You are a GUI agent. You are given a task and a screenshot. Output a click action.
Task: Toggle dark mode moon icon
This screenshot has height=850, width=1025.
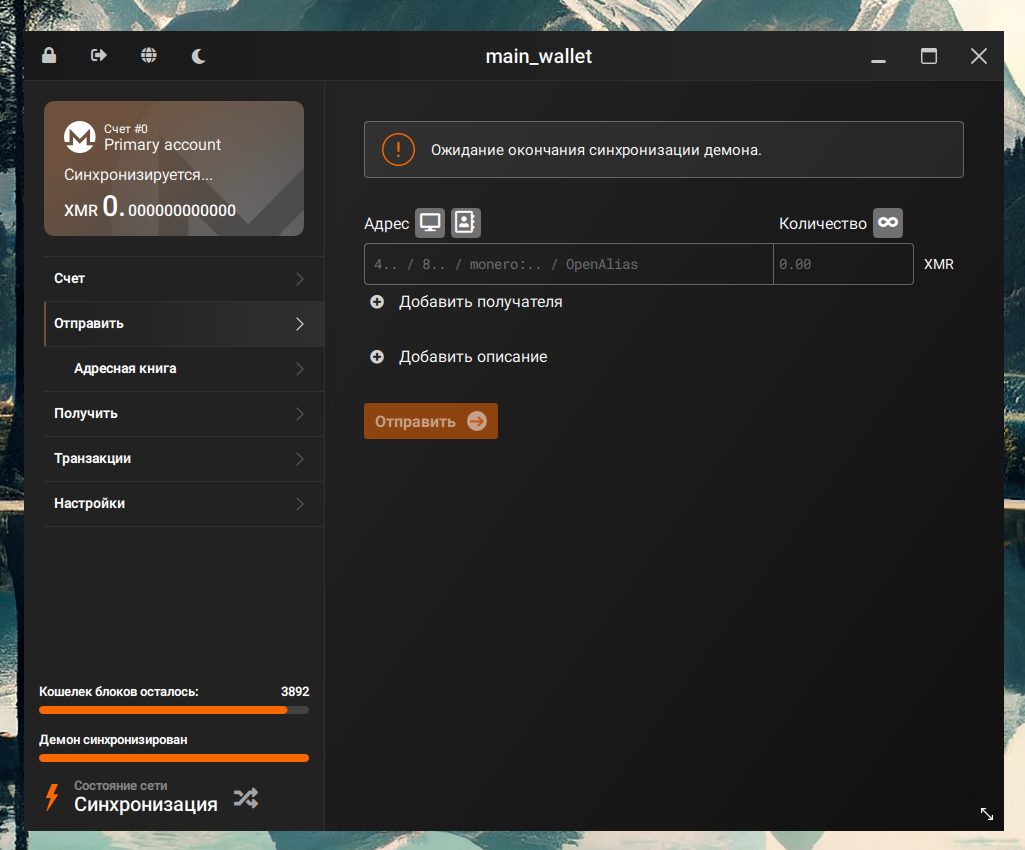point(198,56)
